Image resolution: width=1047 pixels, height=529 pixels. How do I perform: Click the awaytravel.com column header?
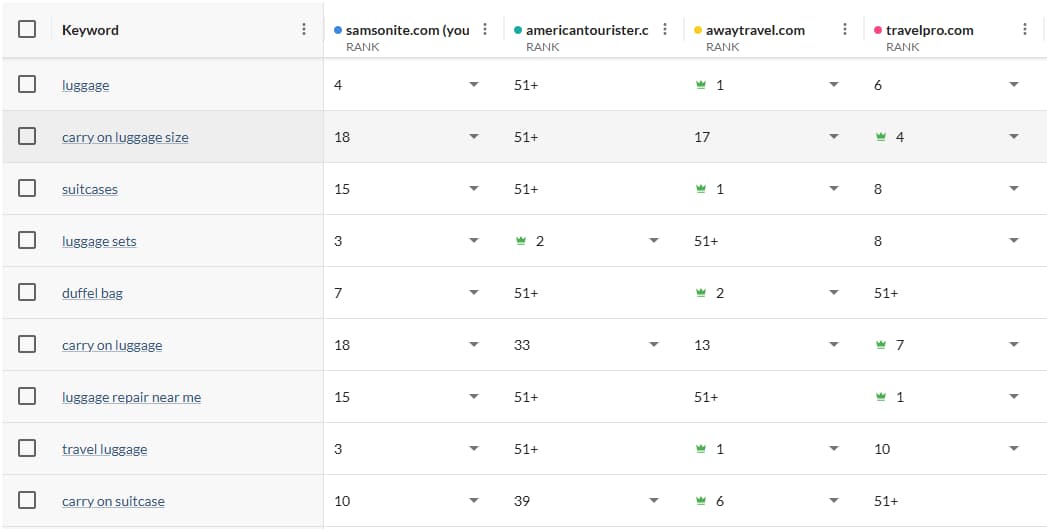point(755,30)
